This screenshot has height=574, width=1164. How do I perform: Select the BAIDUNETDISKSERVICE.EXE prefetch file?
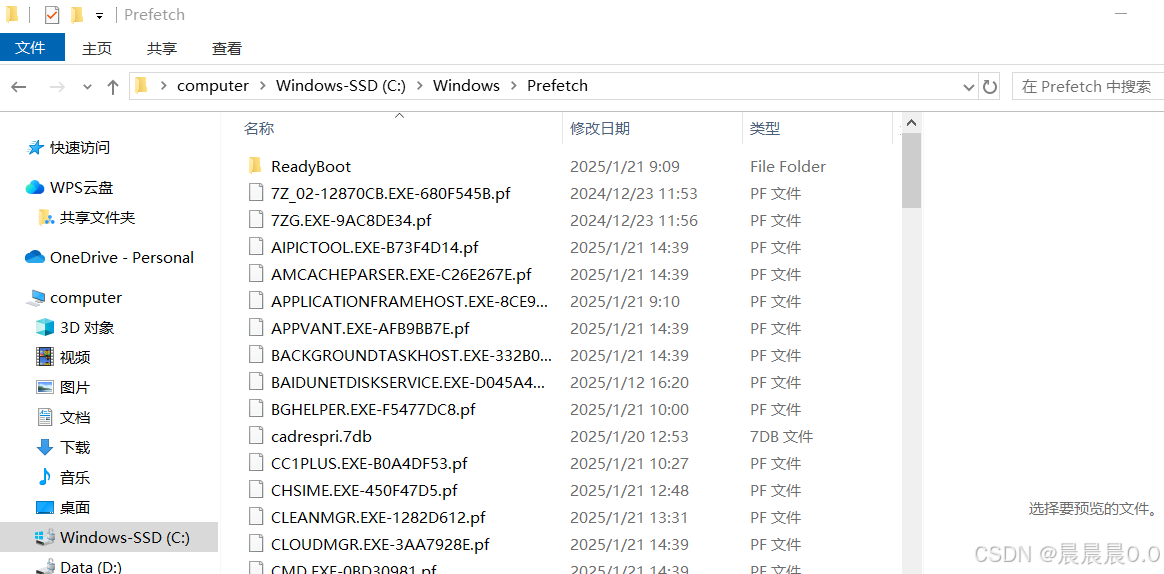coord(408,382)
